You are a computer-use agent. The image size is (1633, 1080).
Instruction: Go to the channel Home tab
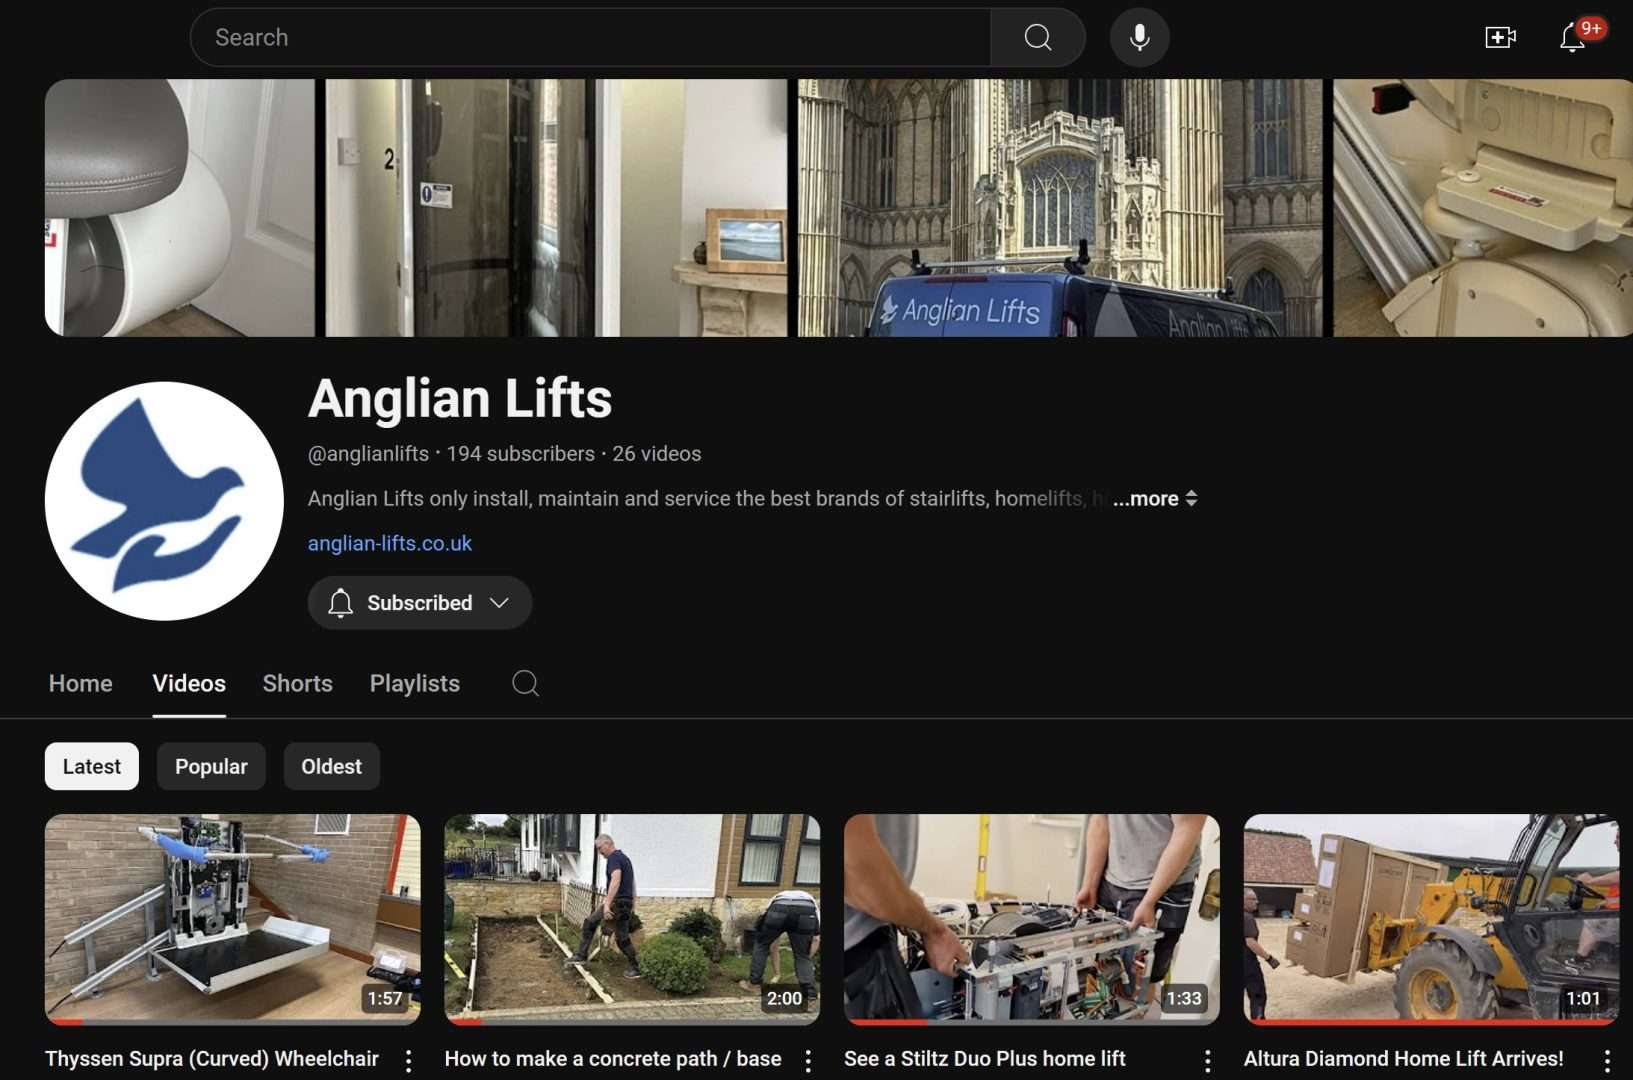(x=81, y=684)
